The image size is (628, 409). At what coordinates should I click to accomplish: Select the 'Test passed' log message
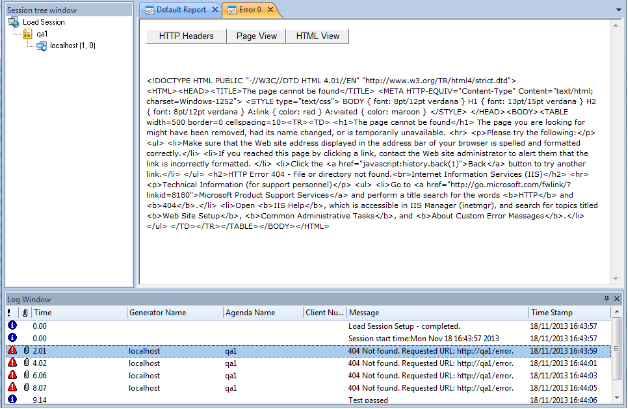368,400
